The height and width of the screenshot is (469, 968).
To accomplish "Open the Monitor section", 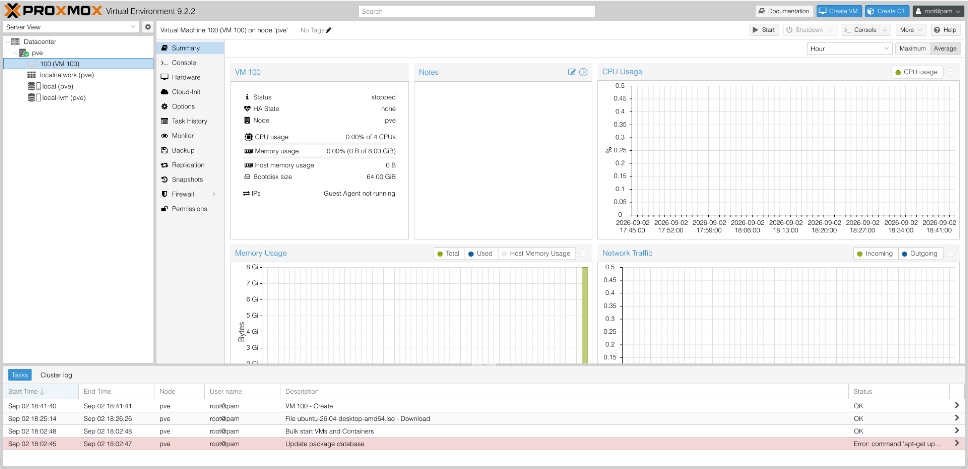I will (190, 136).
